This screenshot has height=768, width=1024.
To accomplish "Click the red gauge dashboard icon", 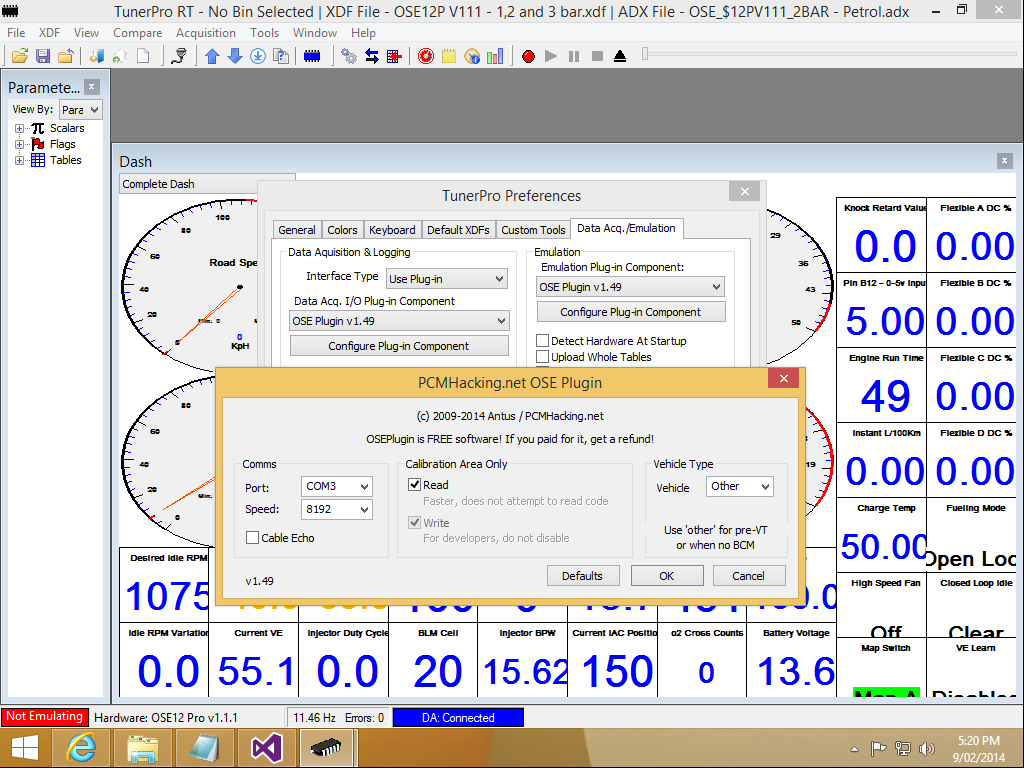I will point(426,56).
